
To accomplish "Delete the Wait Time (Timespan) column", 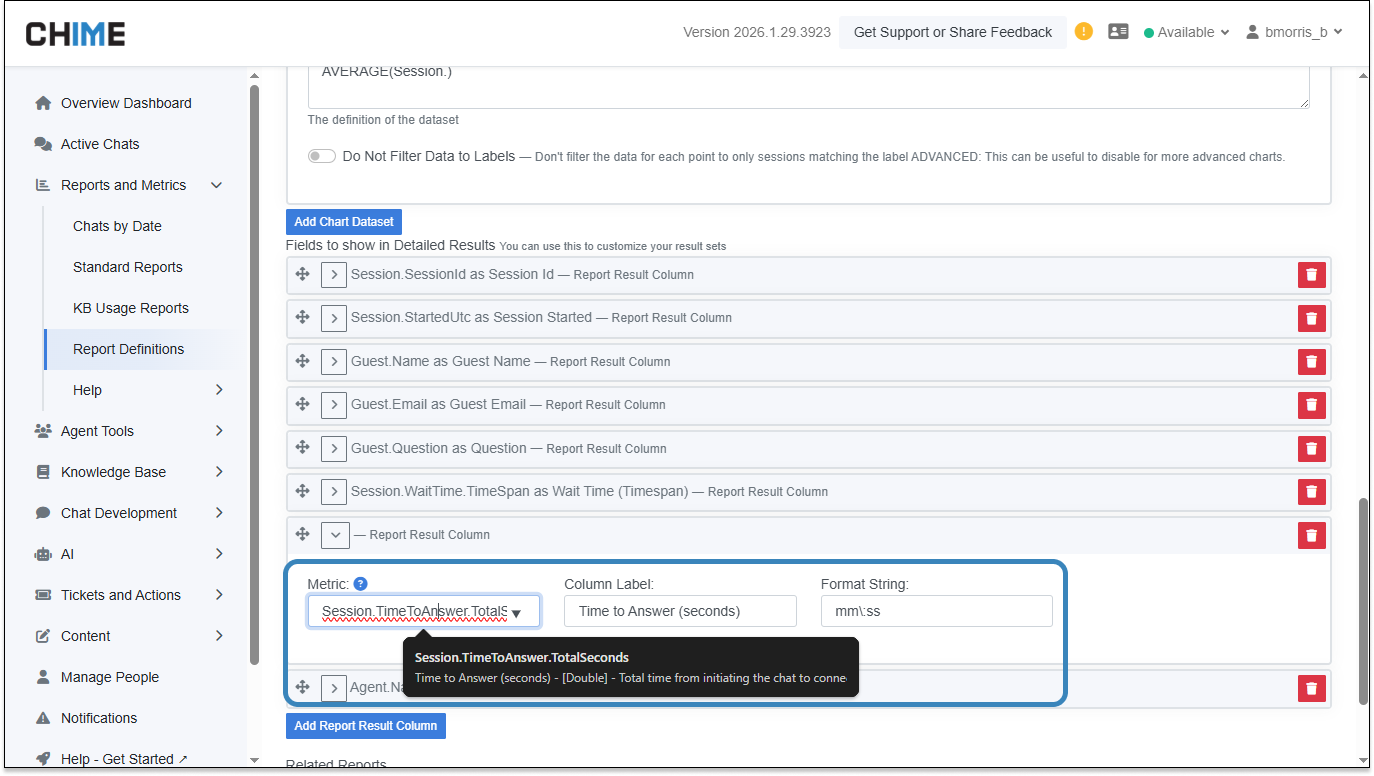I will [x=1311, y=492].
